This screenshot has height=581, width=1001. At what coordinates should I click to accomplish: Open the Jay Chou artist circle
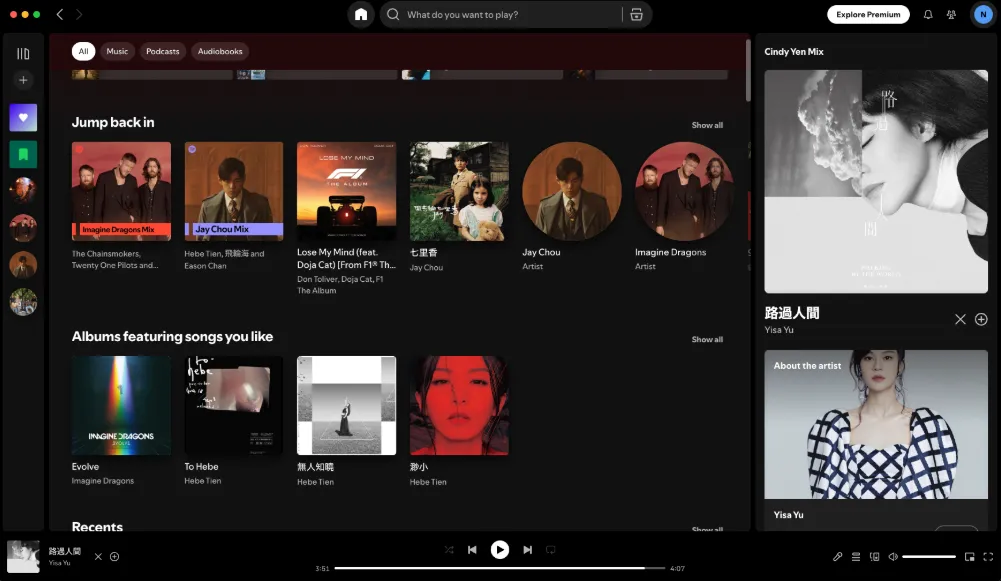click(x=572, y=192)
